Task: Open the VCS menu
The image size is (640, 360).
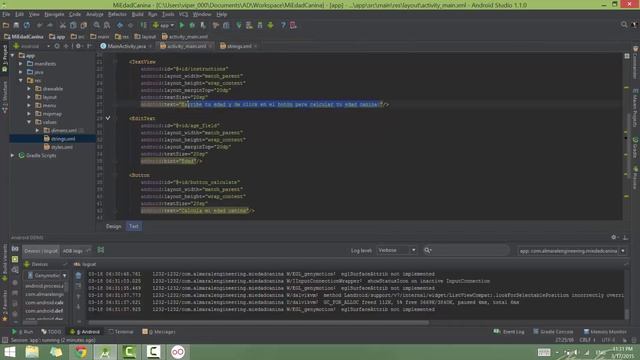Action: click(183, 14)
